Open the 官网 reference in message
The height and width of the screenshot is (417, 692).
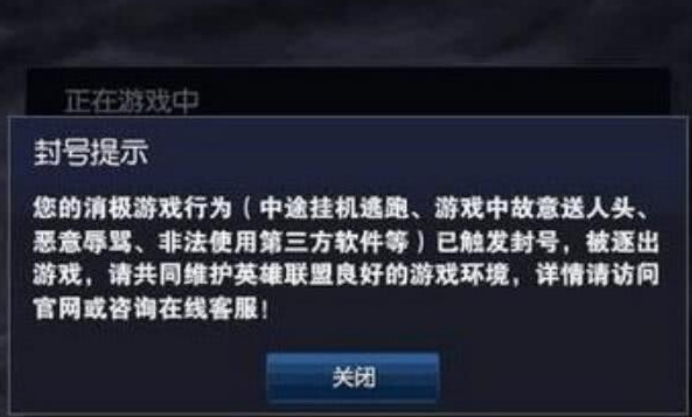pyautogui.click(x=57, y=309)
